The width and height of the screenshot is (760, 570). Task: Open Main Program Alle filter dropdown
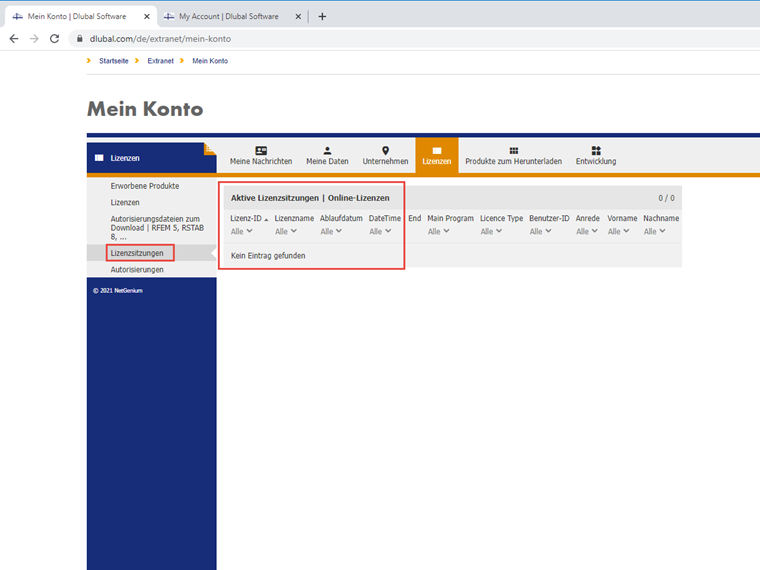coord(439,232)
